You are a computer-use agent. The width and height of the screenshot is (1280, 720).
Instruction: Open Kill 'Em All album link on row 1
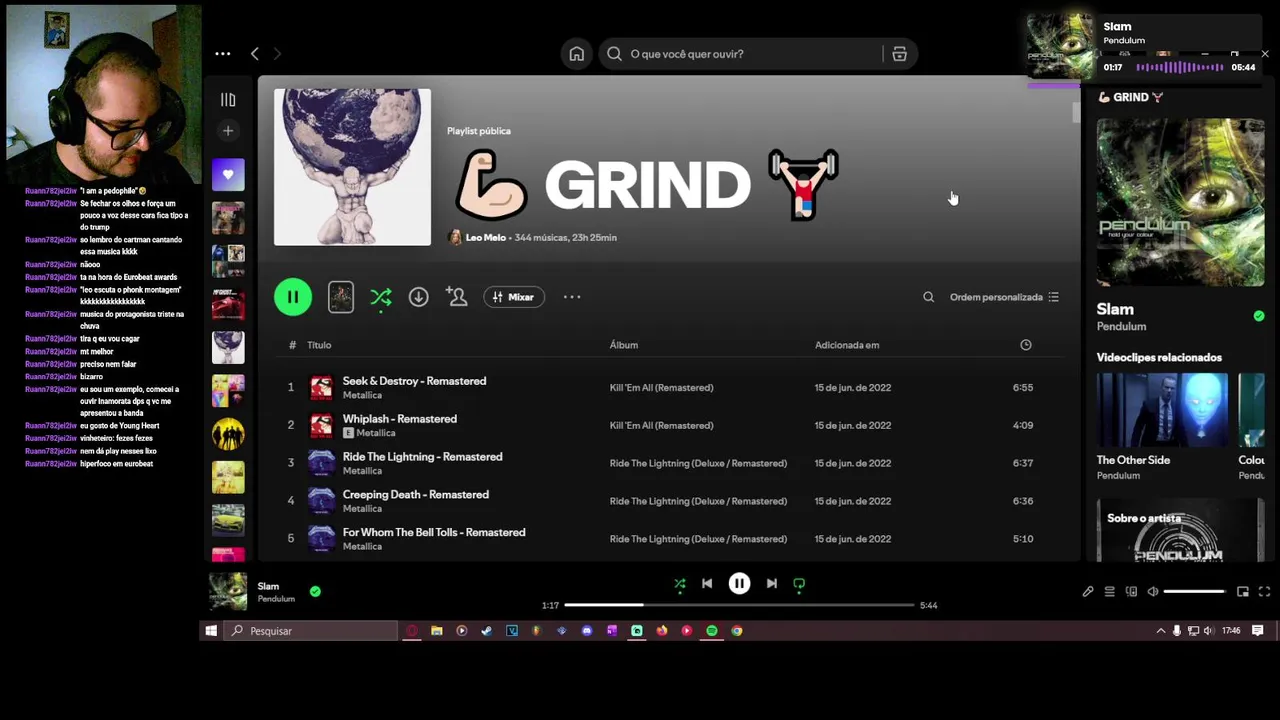click(x=661, y=388)
